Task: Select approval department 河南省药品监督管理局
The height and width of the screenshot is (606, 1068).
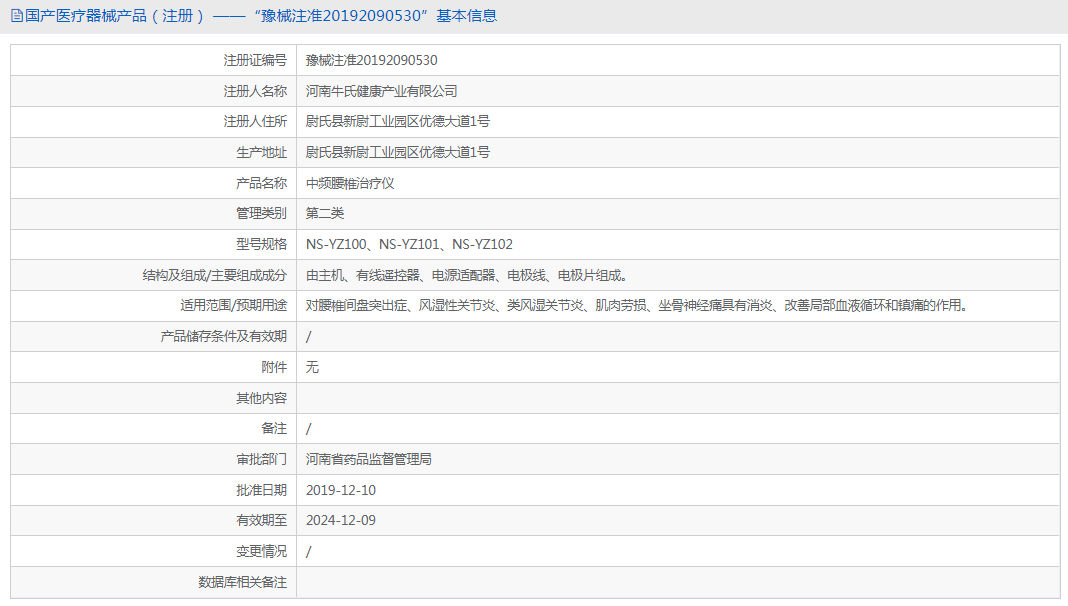Action: 368,460
